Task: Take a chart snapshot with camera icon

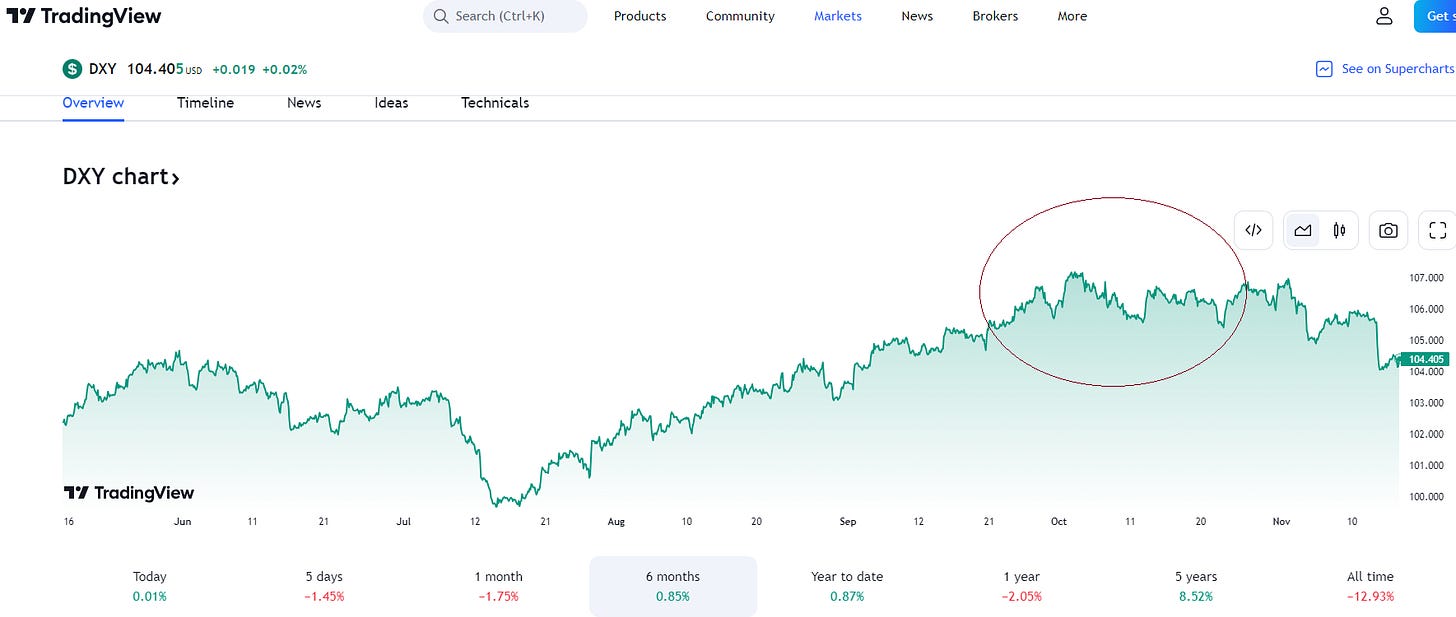Action: (x=1388, y=230)
